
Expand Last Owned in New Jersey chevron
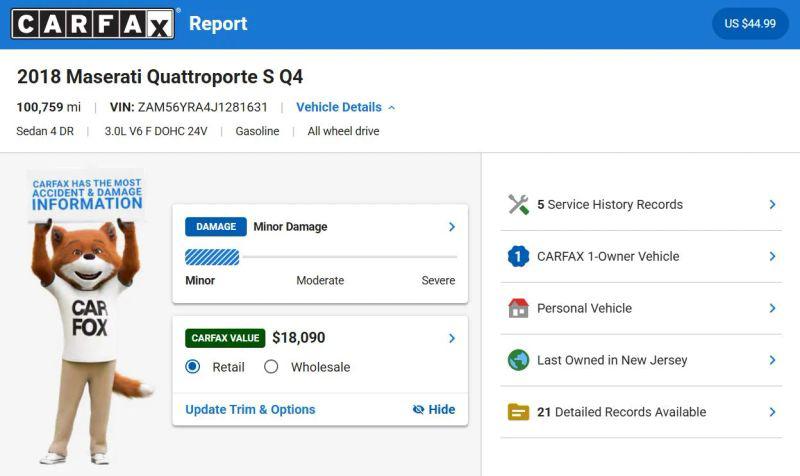[x=772, y=360]
